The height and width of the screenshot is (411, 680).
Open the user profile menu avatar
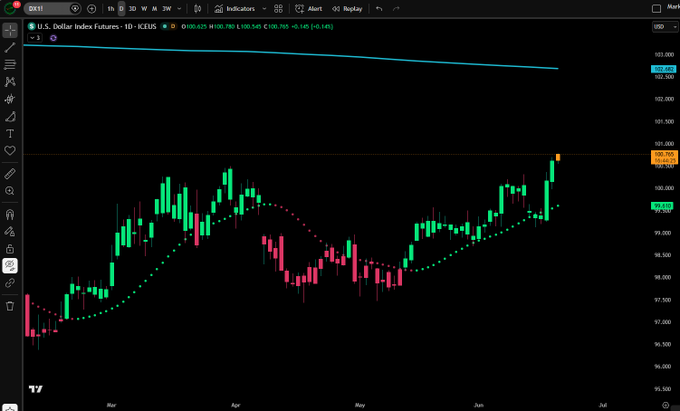(11, 7)
